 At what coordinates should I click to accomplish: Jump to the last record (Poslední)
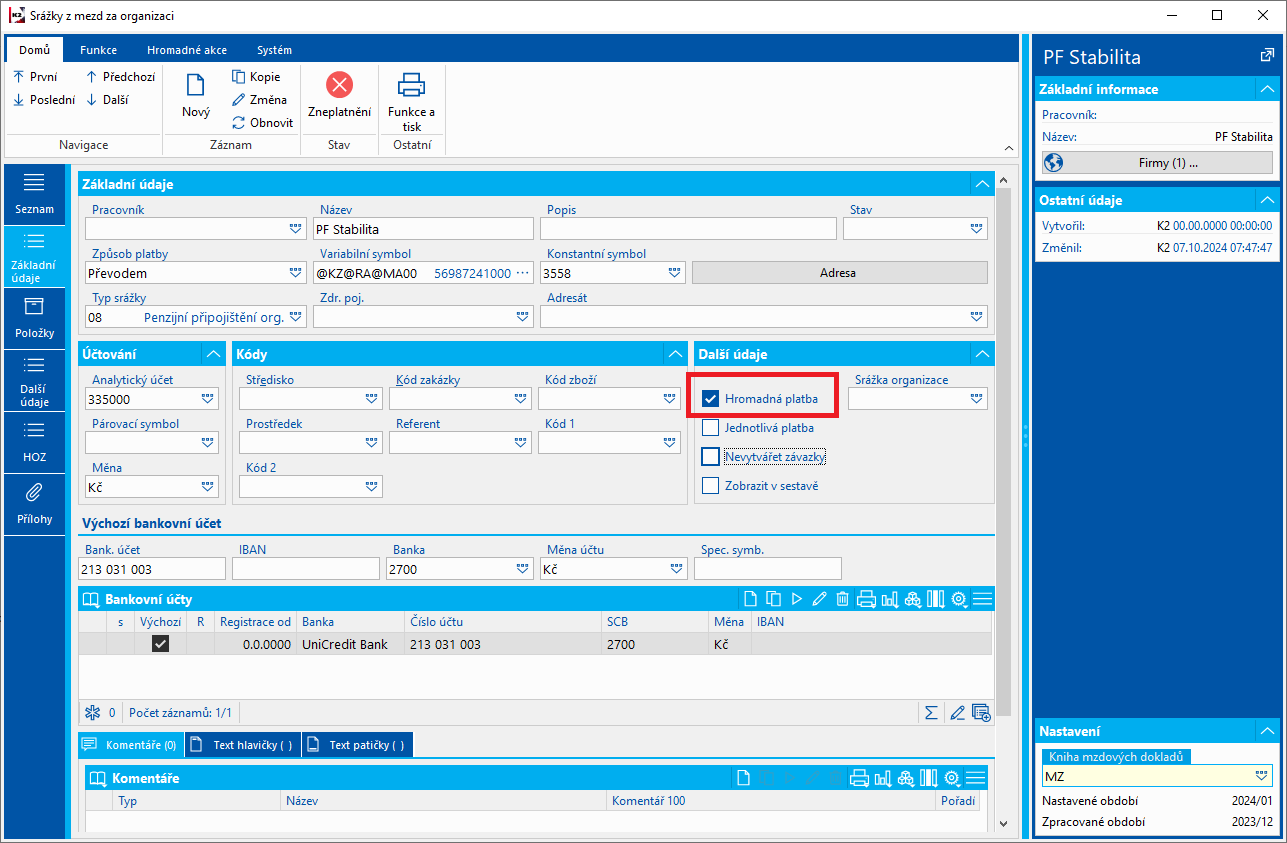coord(44,100)
